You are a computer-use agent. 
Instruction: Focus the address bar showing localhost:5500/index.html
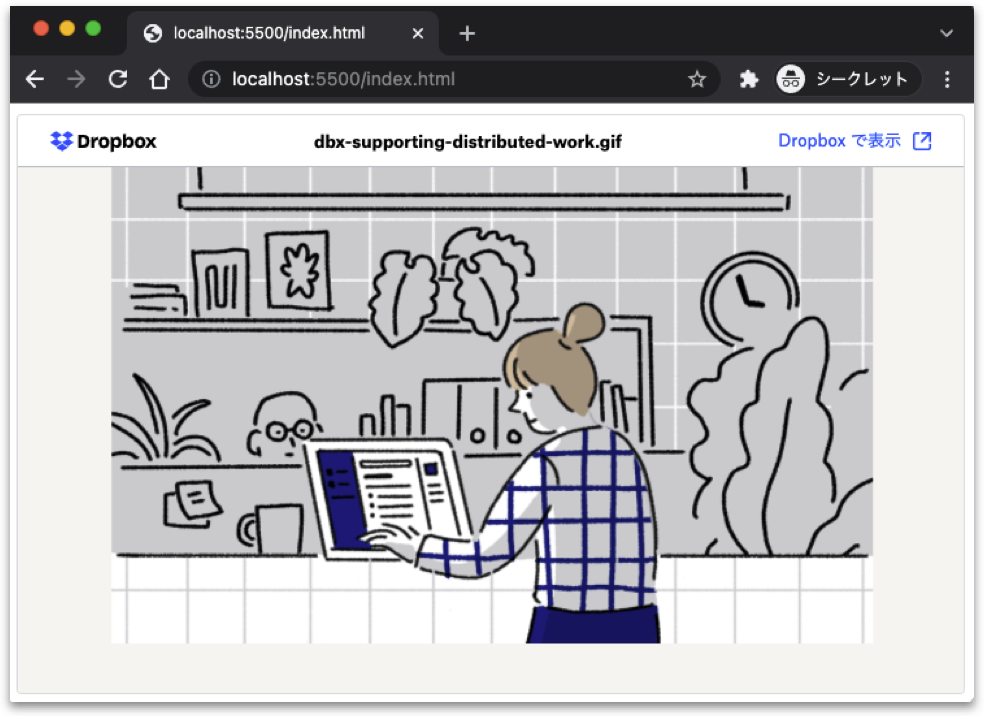[x=453, y=79]
